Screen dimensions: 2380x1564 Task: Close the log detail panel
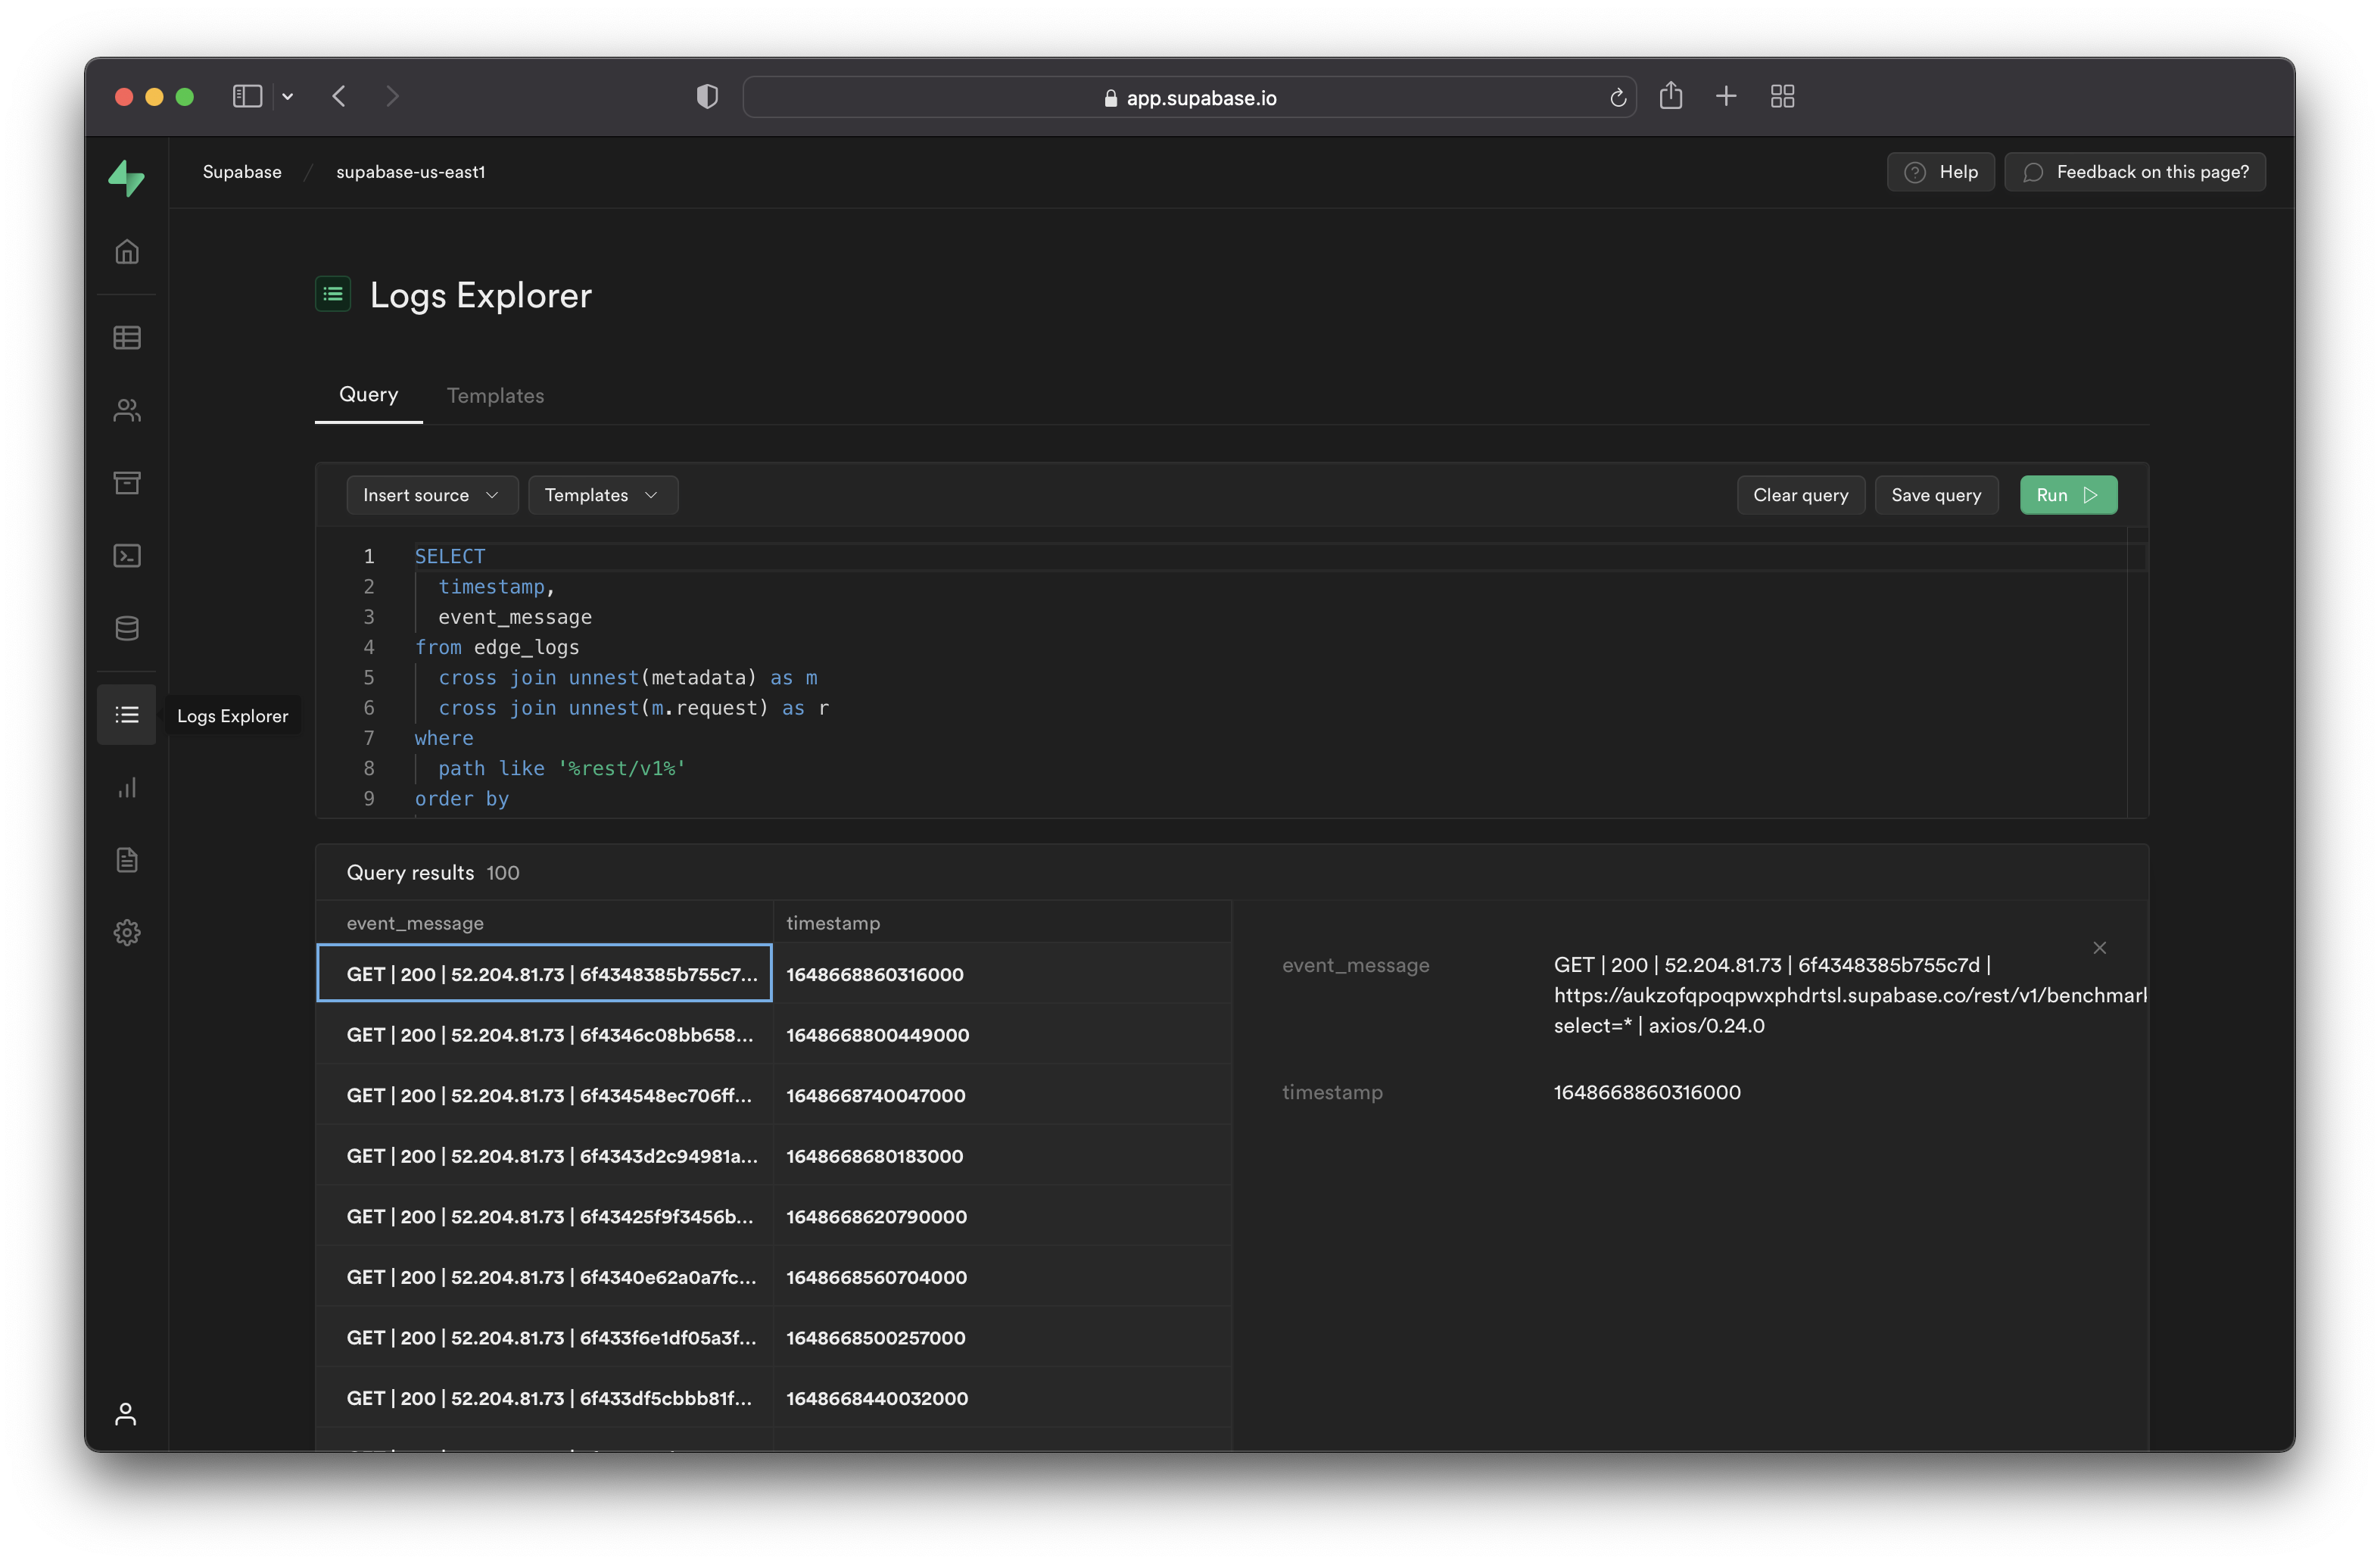coord(2099,947)
